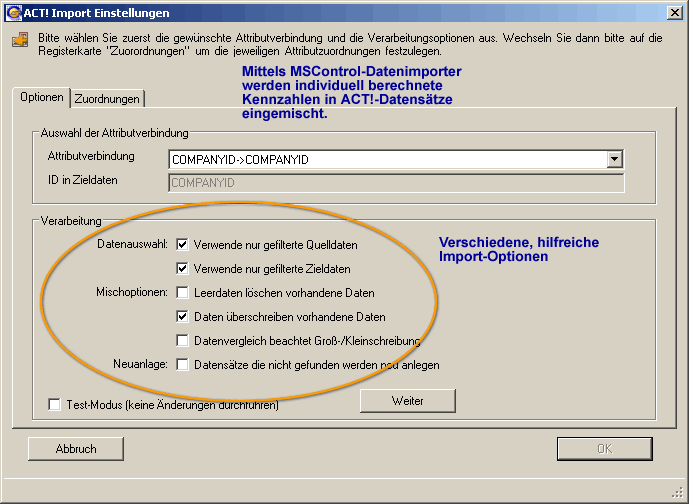The image size is (689, 504).
Task: Click the OK button
Action: point(605,449)
